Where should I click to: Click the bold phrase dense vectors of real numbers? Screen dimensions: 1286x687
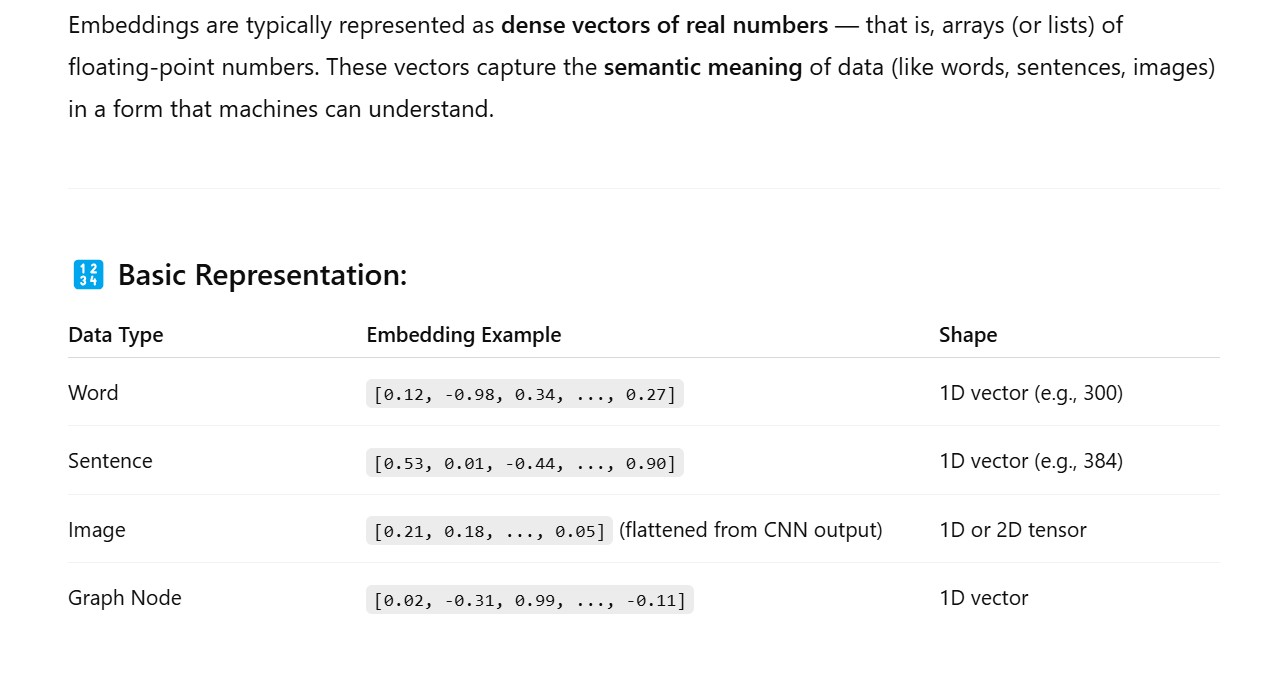[664, 25]
